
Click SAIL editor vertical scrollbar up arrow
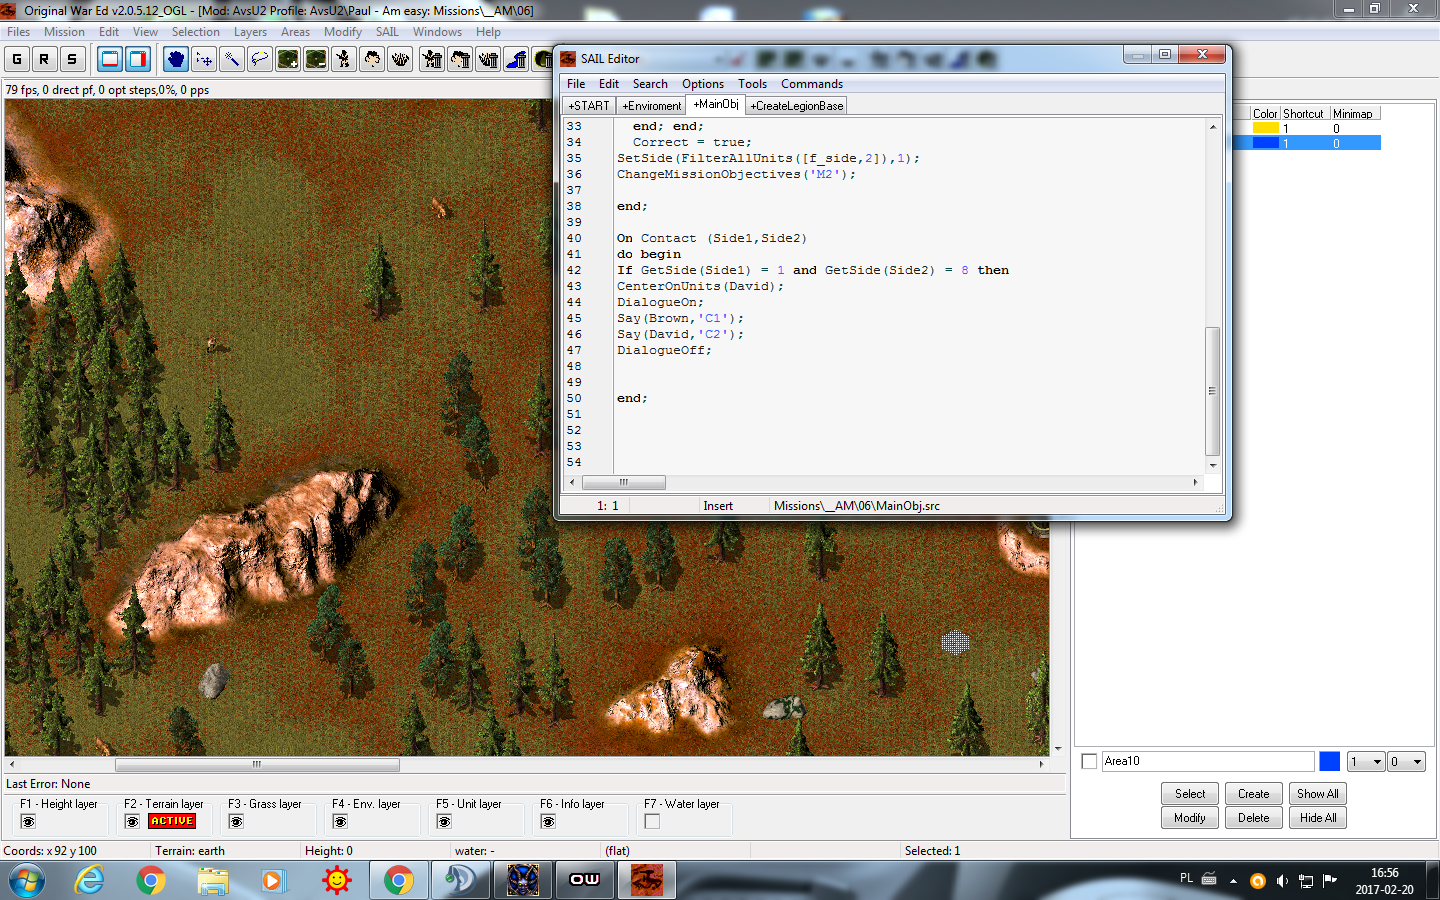1213,127
